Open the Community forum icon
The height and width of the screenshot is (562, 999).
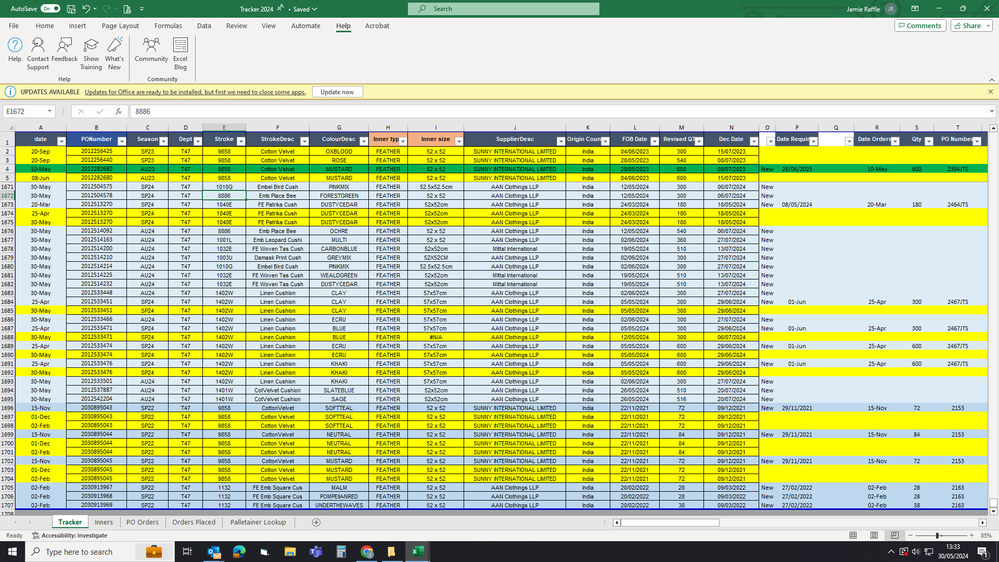coord(151,50)
